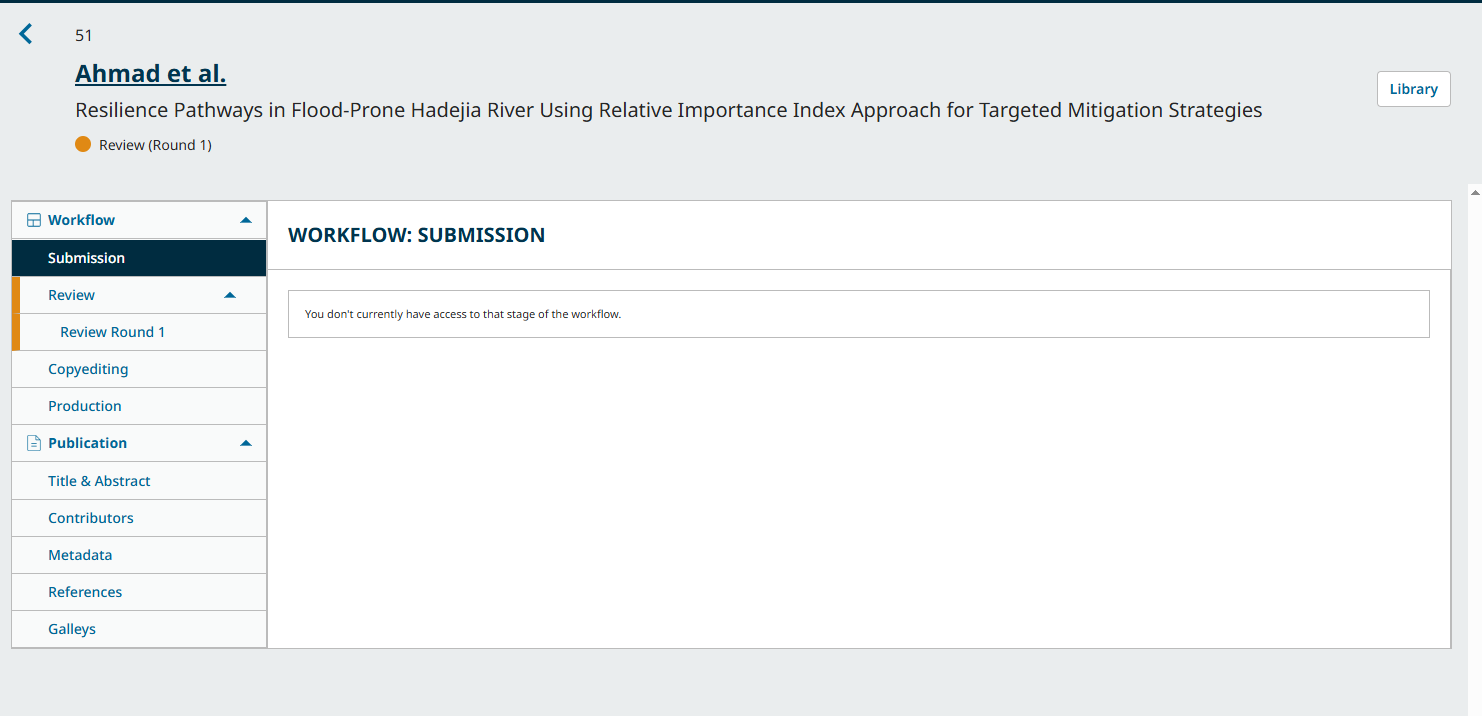Go to the Copyediting stage

click(88, 369)
